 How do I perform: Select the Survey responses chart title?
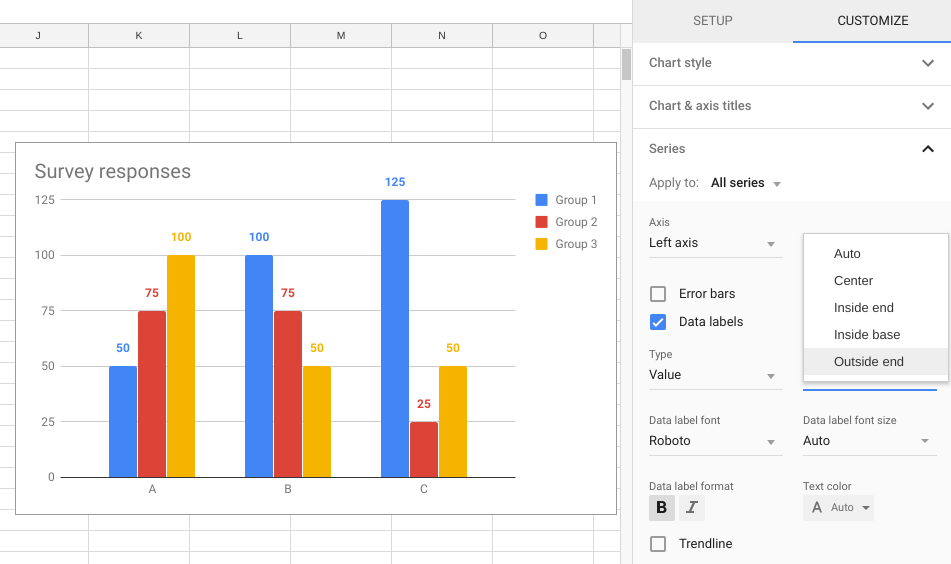[x=113, y=172]
